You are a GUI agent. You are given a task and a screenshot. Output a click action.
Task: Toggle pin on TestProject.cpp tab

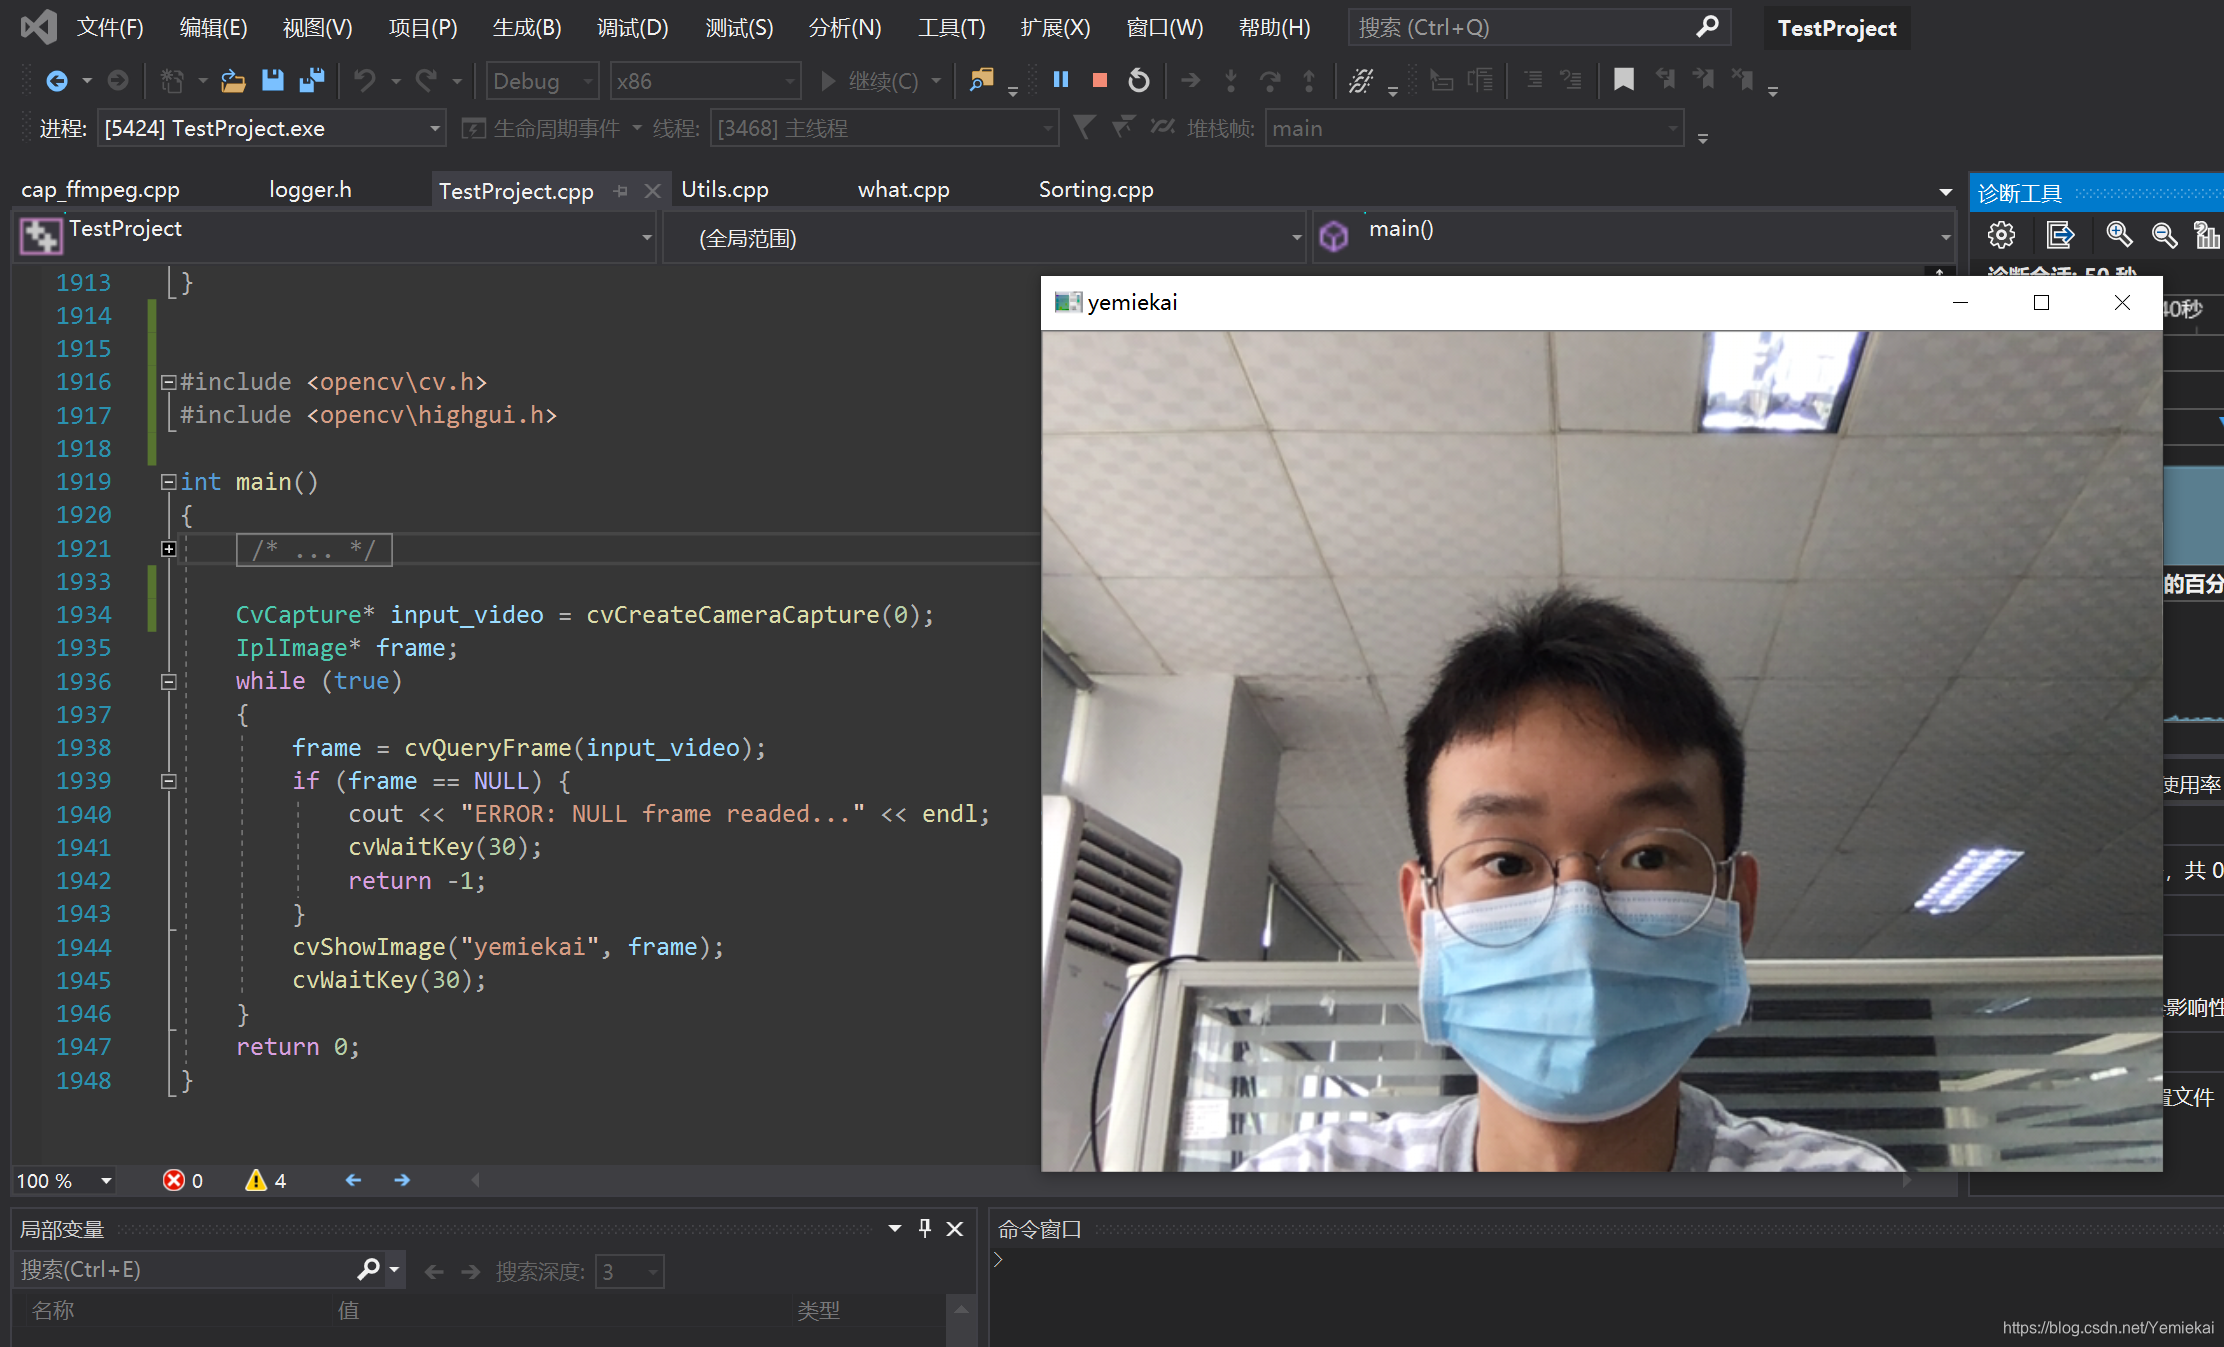(x=621, y=191)
